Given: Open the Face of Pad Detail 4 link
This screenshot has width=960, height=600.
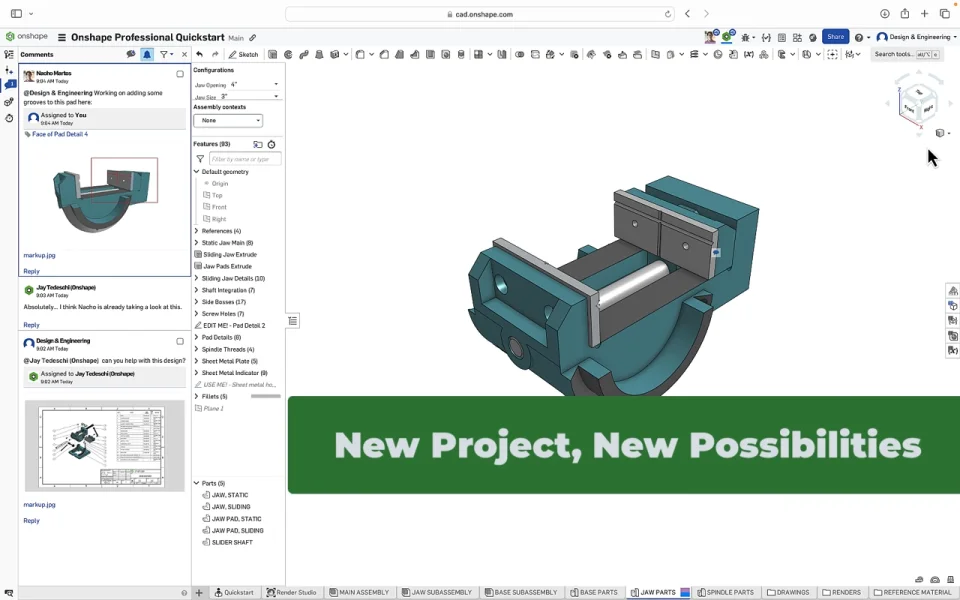Looking at the screenshot, I should point(60,134).
